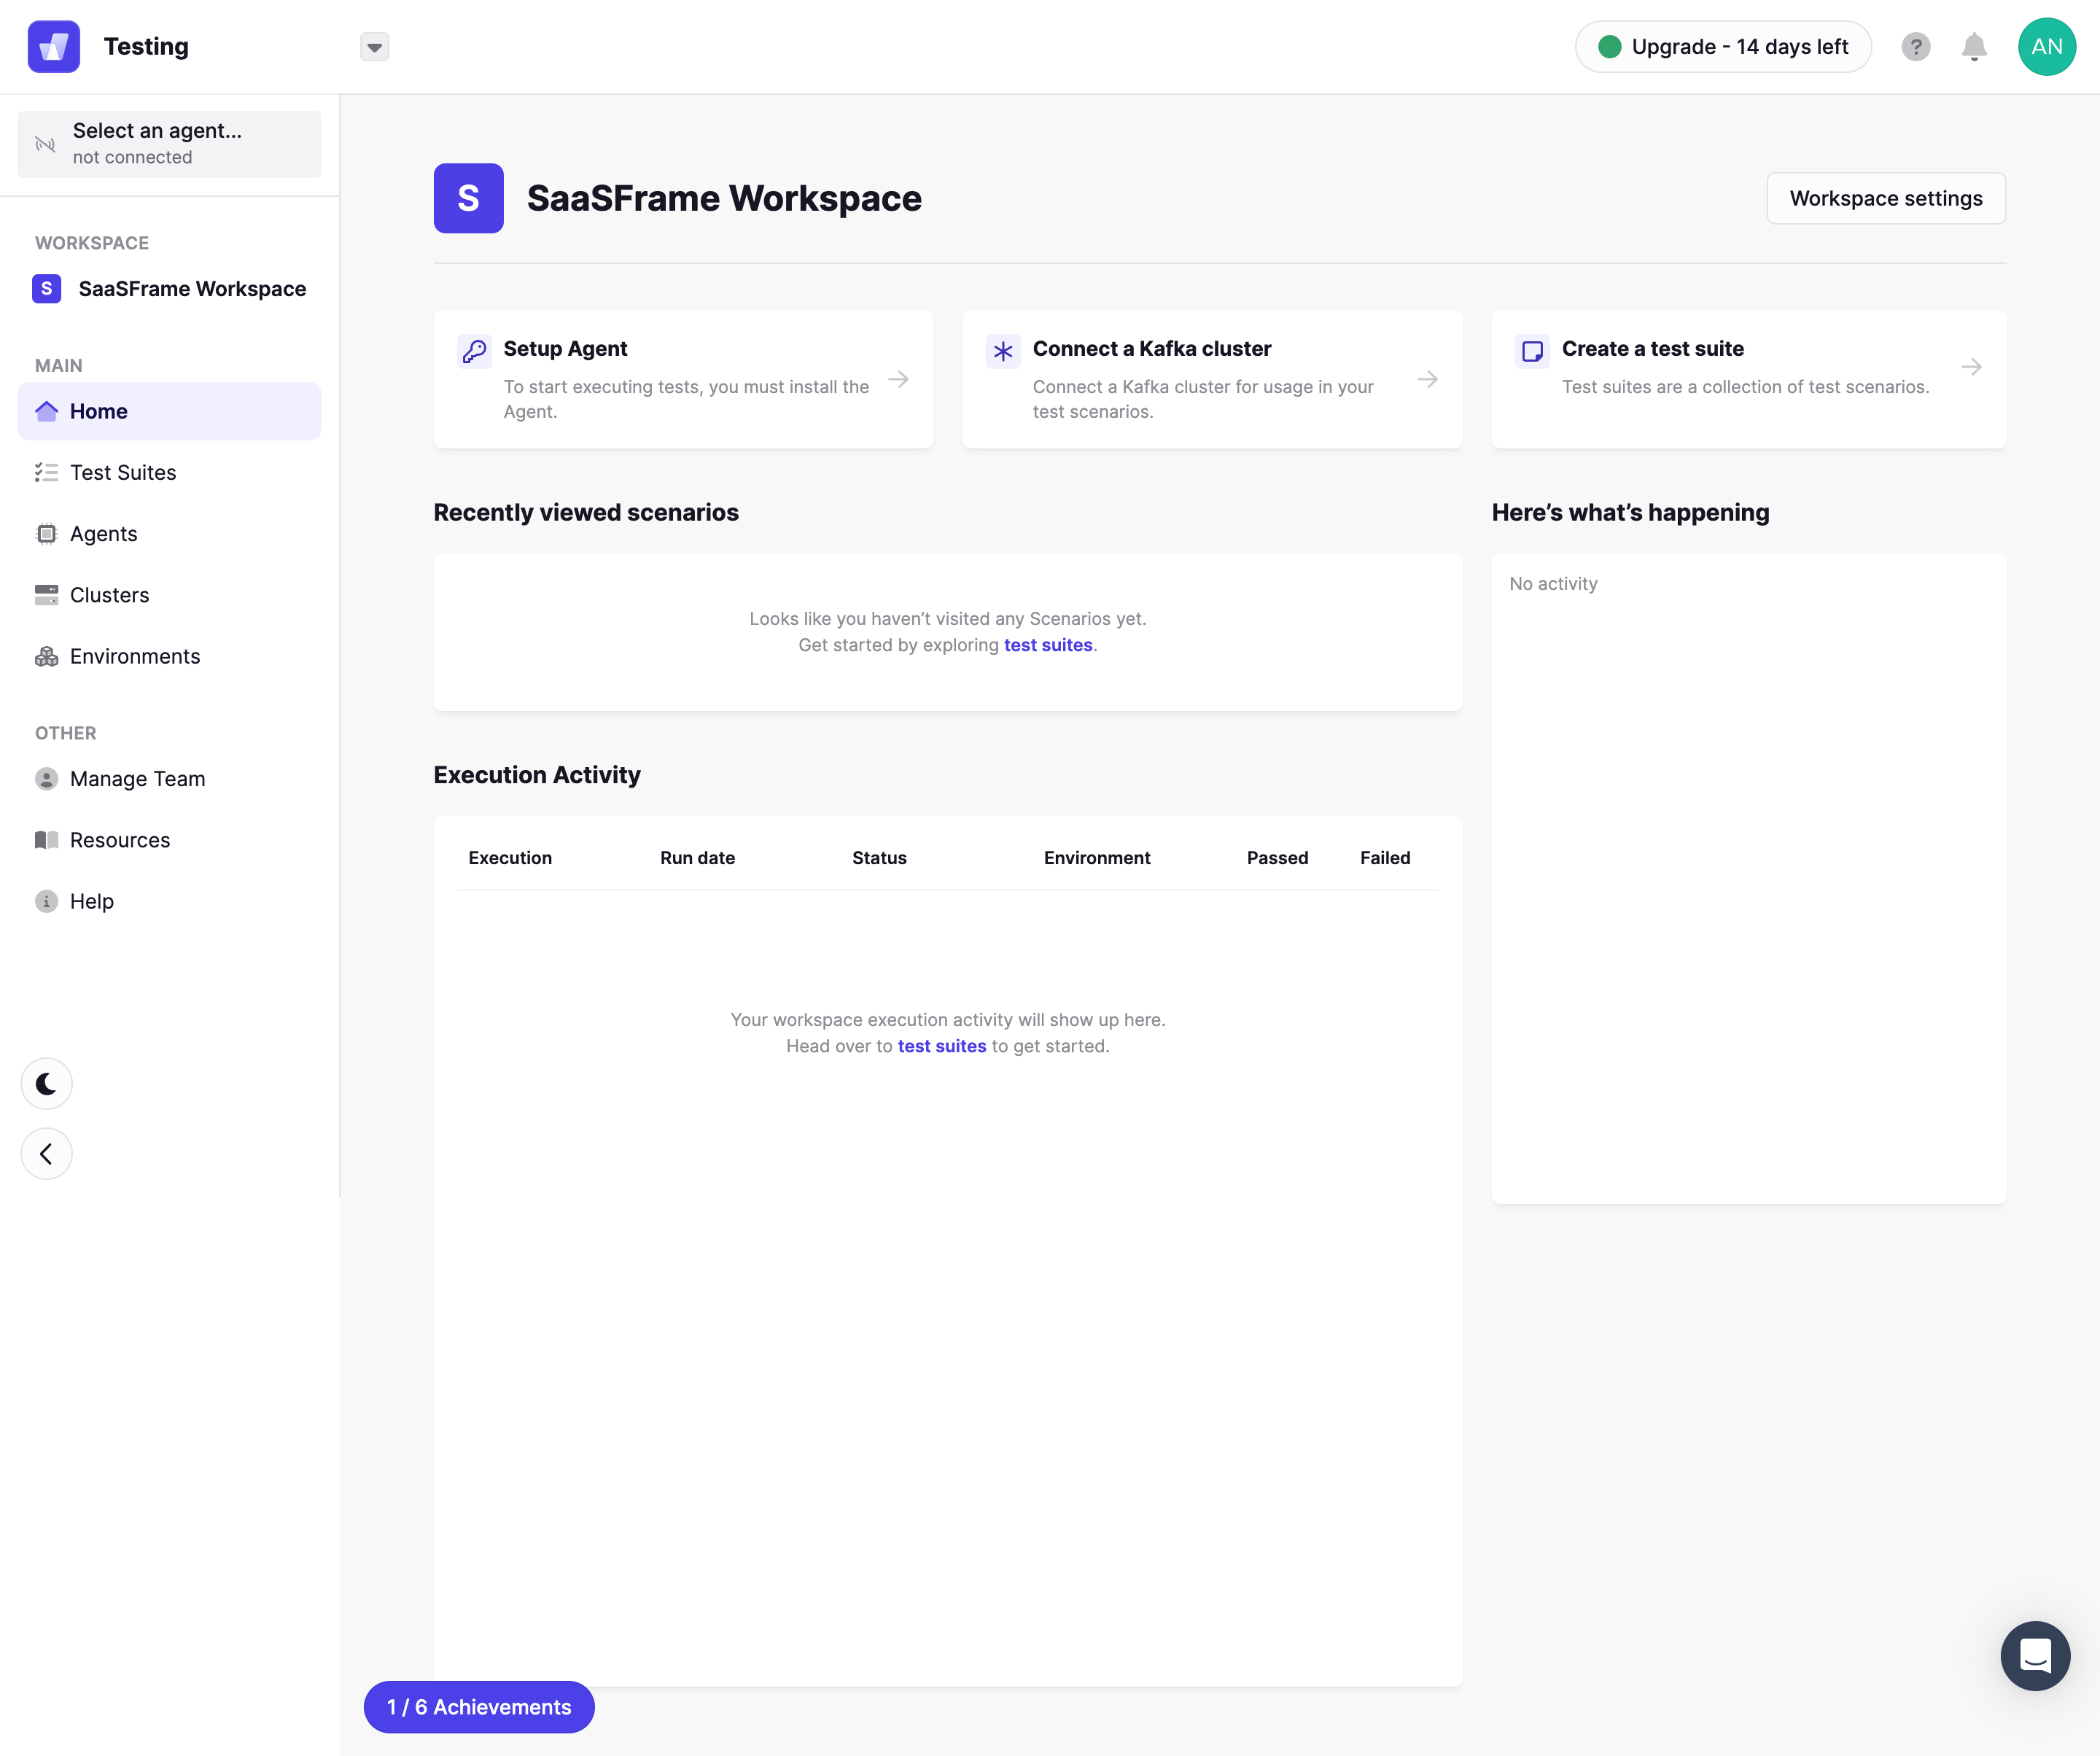Click the Resources book icon
Image resolution: width=2100 pixels, height=1756 pixels.
46,840
